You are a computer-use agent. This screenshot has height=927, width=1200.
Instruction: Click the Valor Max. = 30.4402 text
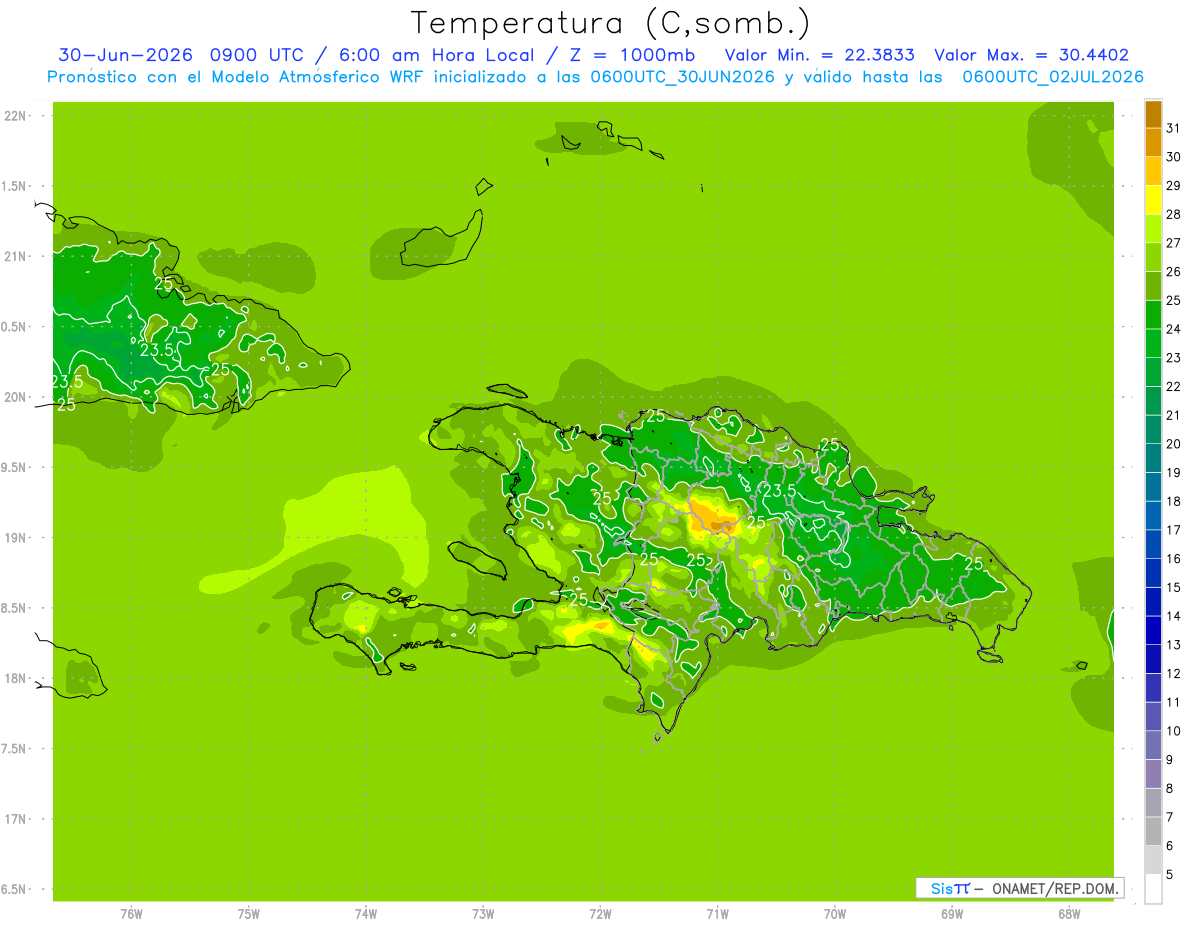1032,55
